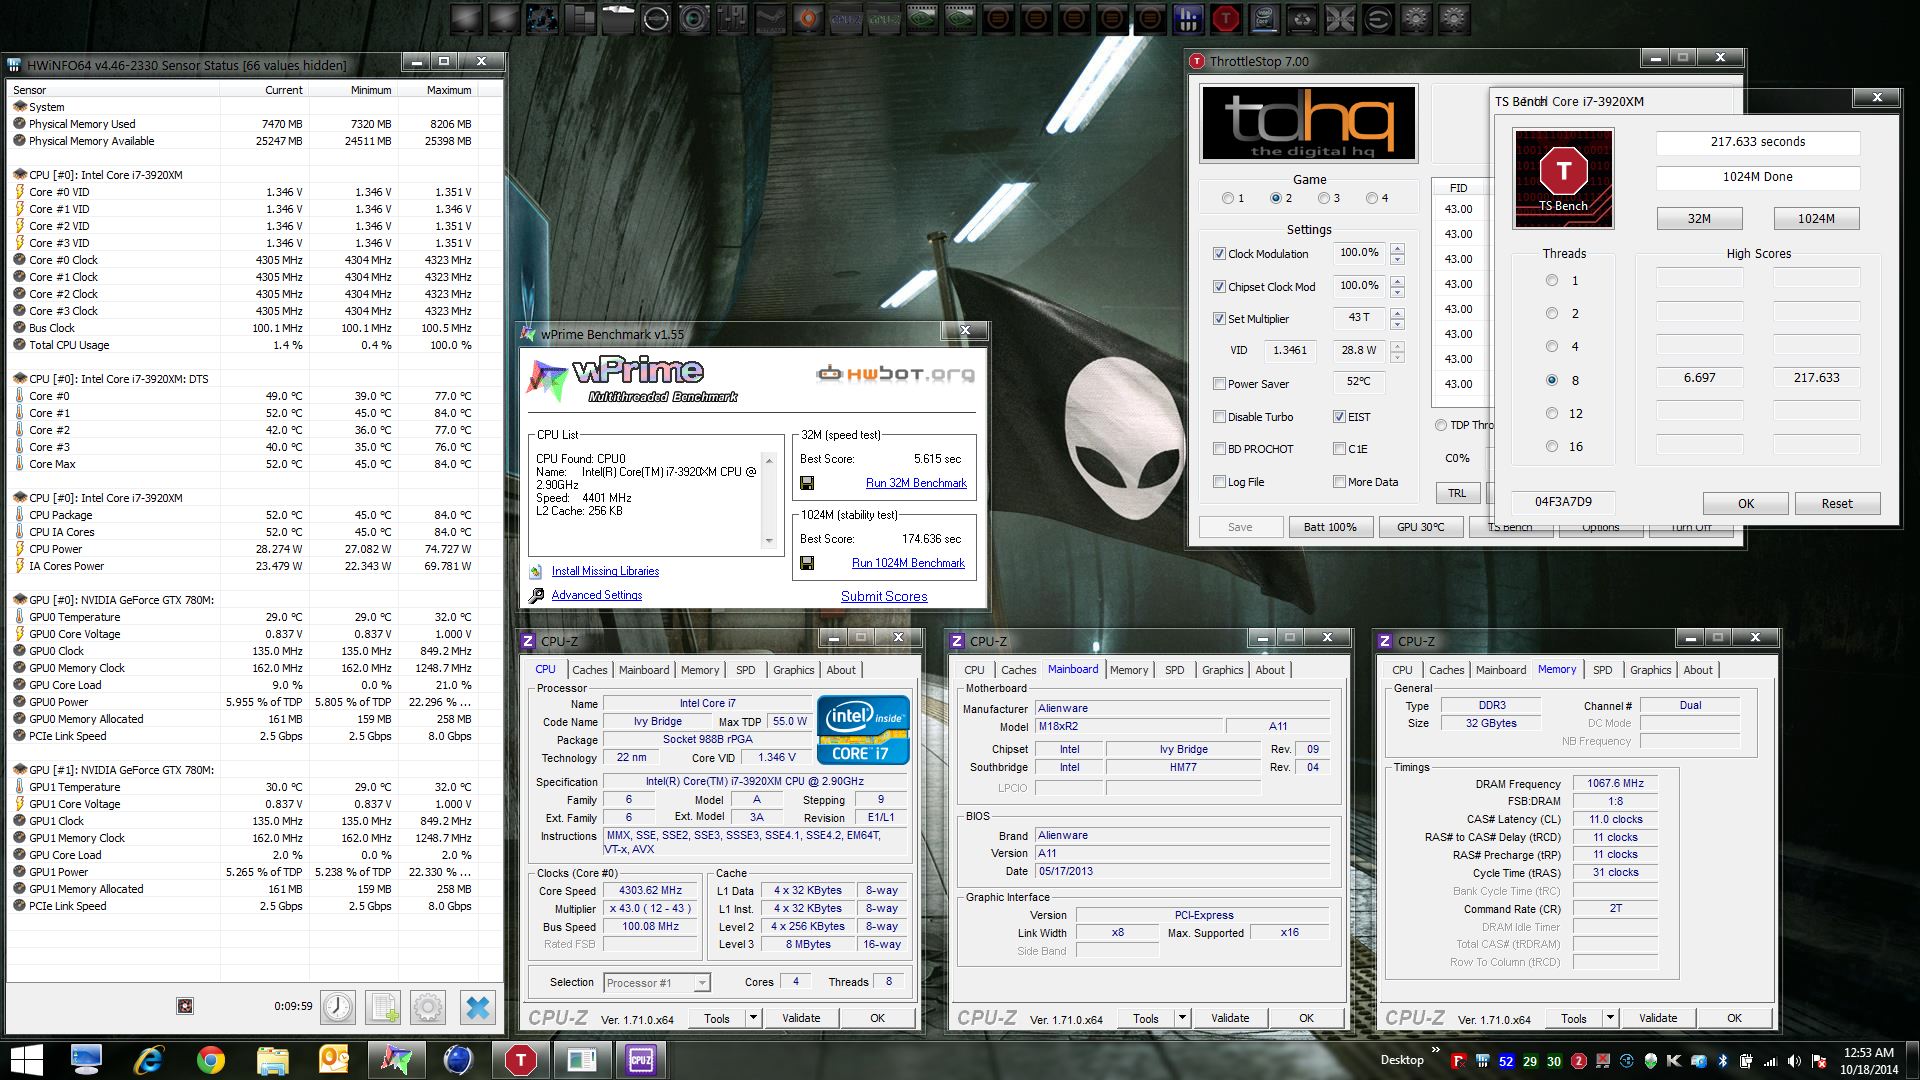Screen dimensions: 1920x1080
Task: Open File Explorer from taskbar
Action: click(272, 1060)
